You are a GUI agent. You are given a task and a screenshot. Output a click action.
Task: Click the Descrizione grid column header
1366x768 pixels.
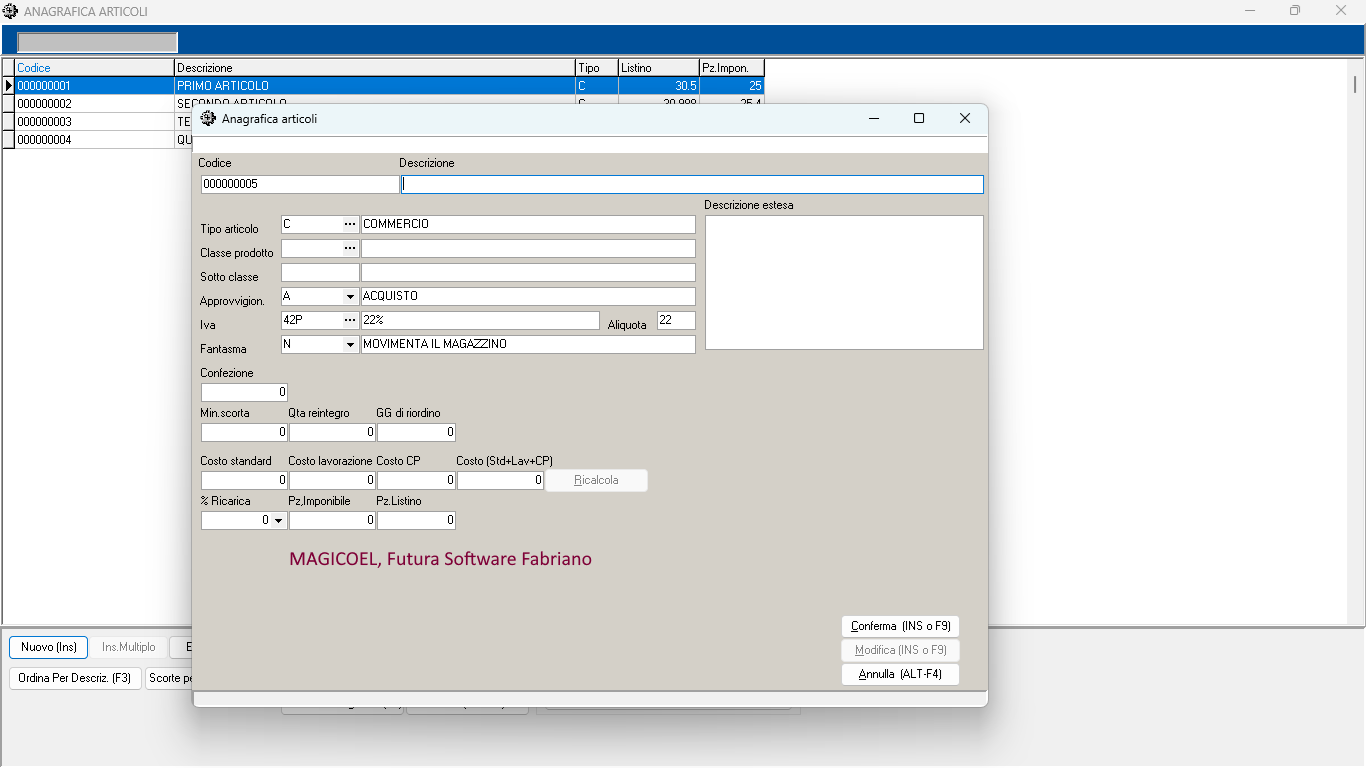pyautogui.click(x=374, y=68)
